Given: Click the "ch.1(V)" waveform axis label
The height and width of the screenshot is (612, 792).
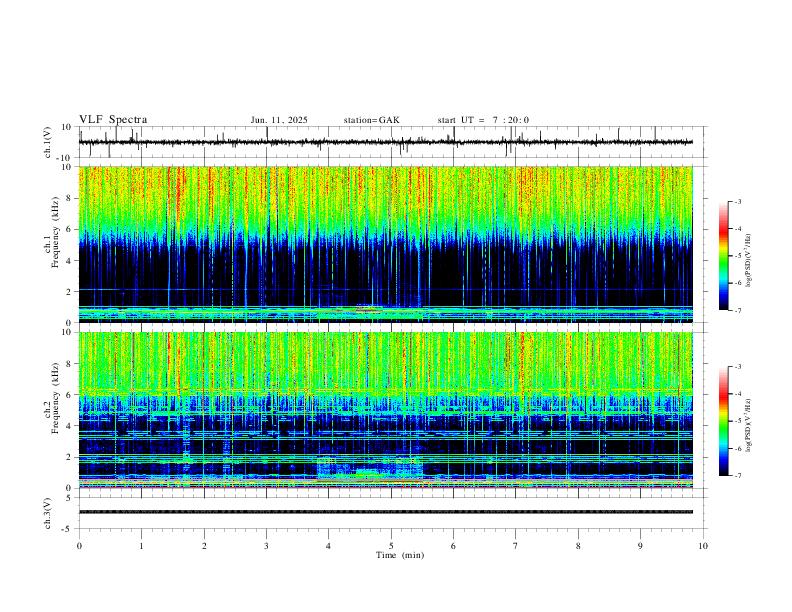Looking at the screenshot, I should (48, 142).
